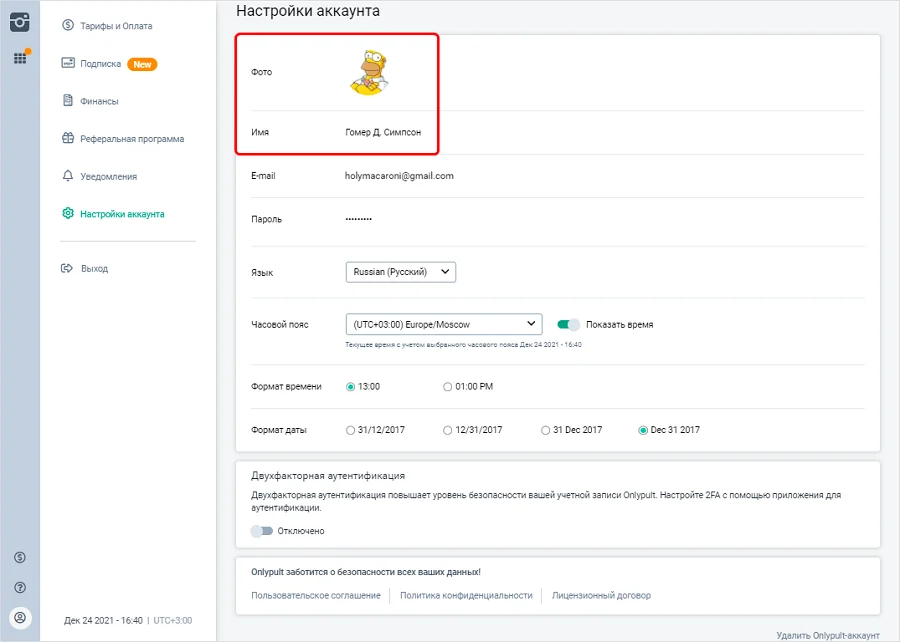The image size is (900, 642).
Task: Open Тарифы и Оплата menu item
Action: pos(116,26)
